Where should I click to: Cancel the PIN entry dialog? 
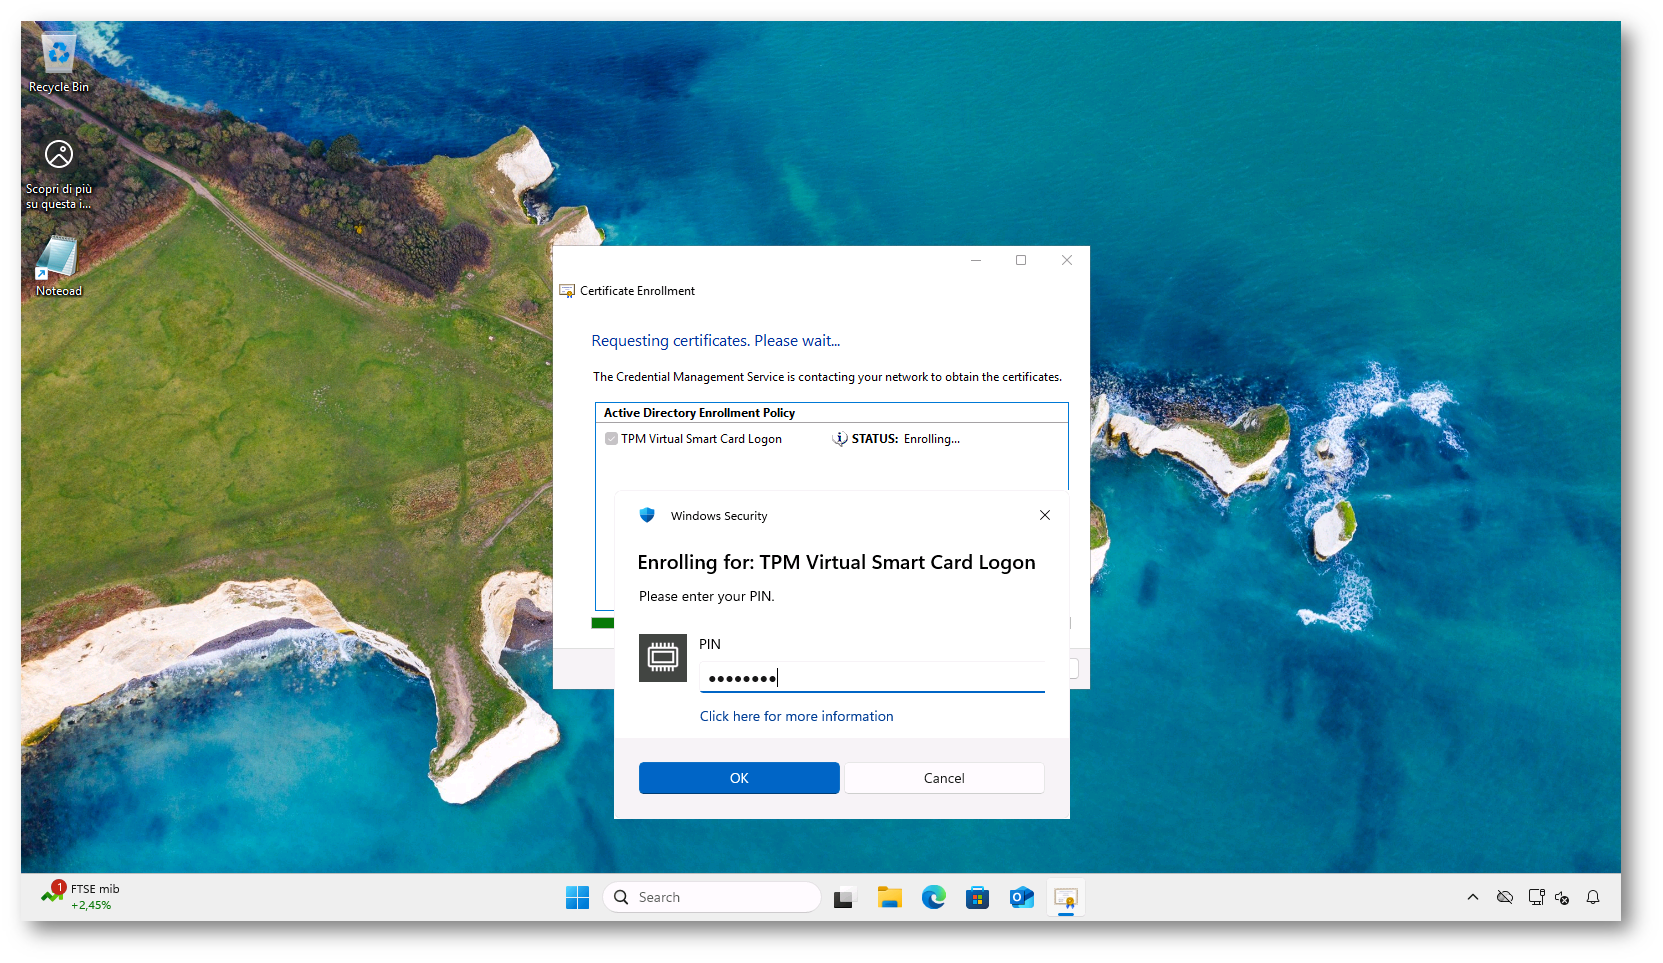click(x=944, y=778)
